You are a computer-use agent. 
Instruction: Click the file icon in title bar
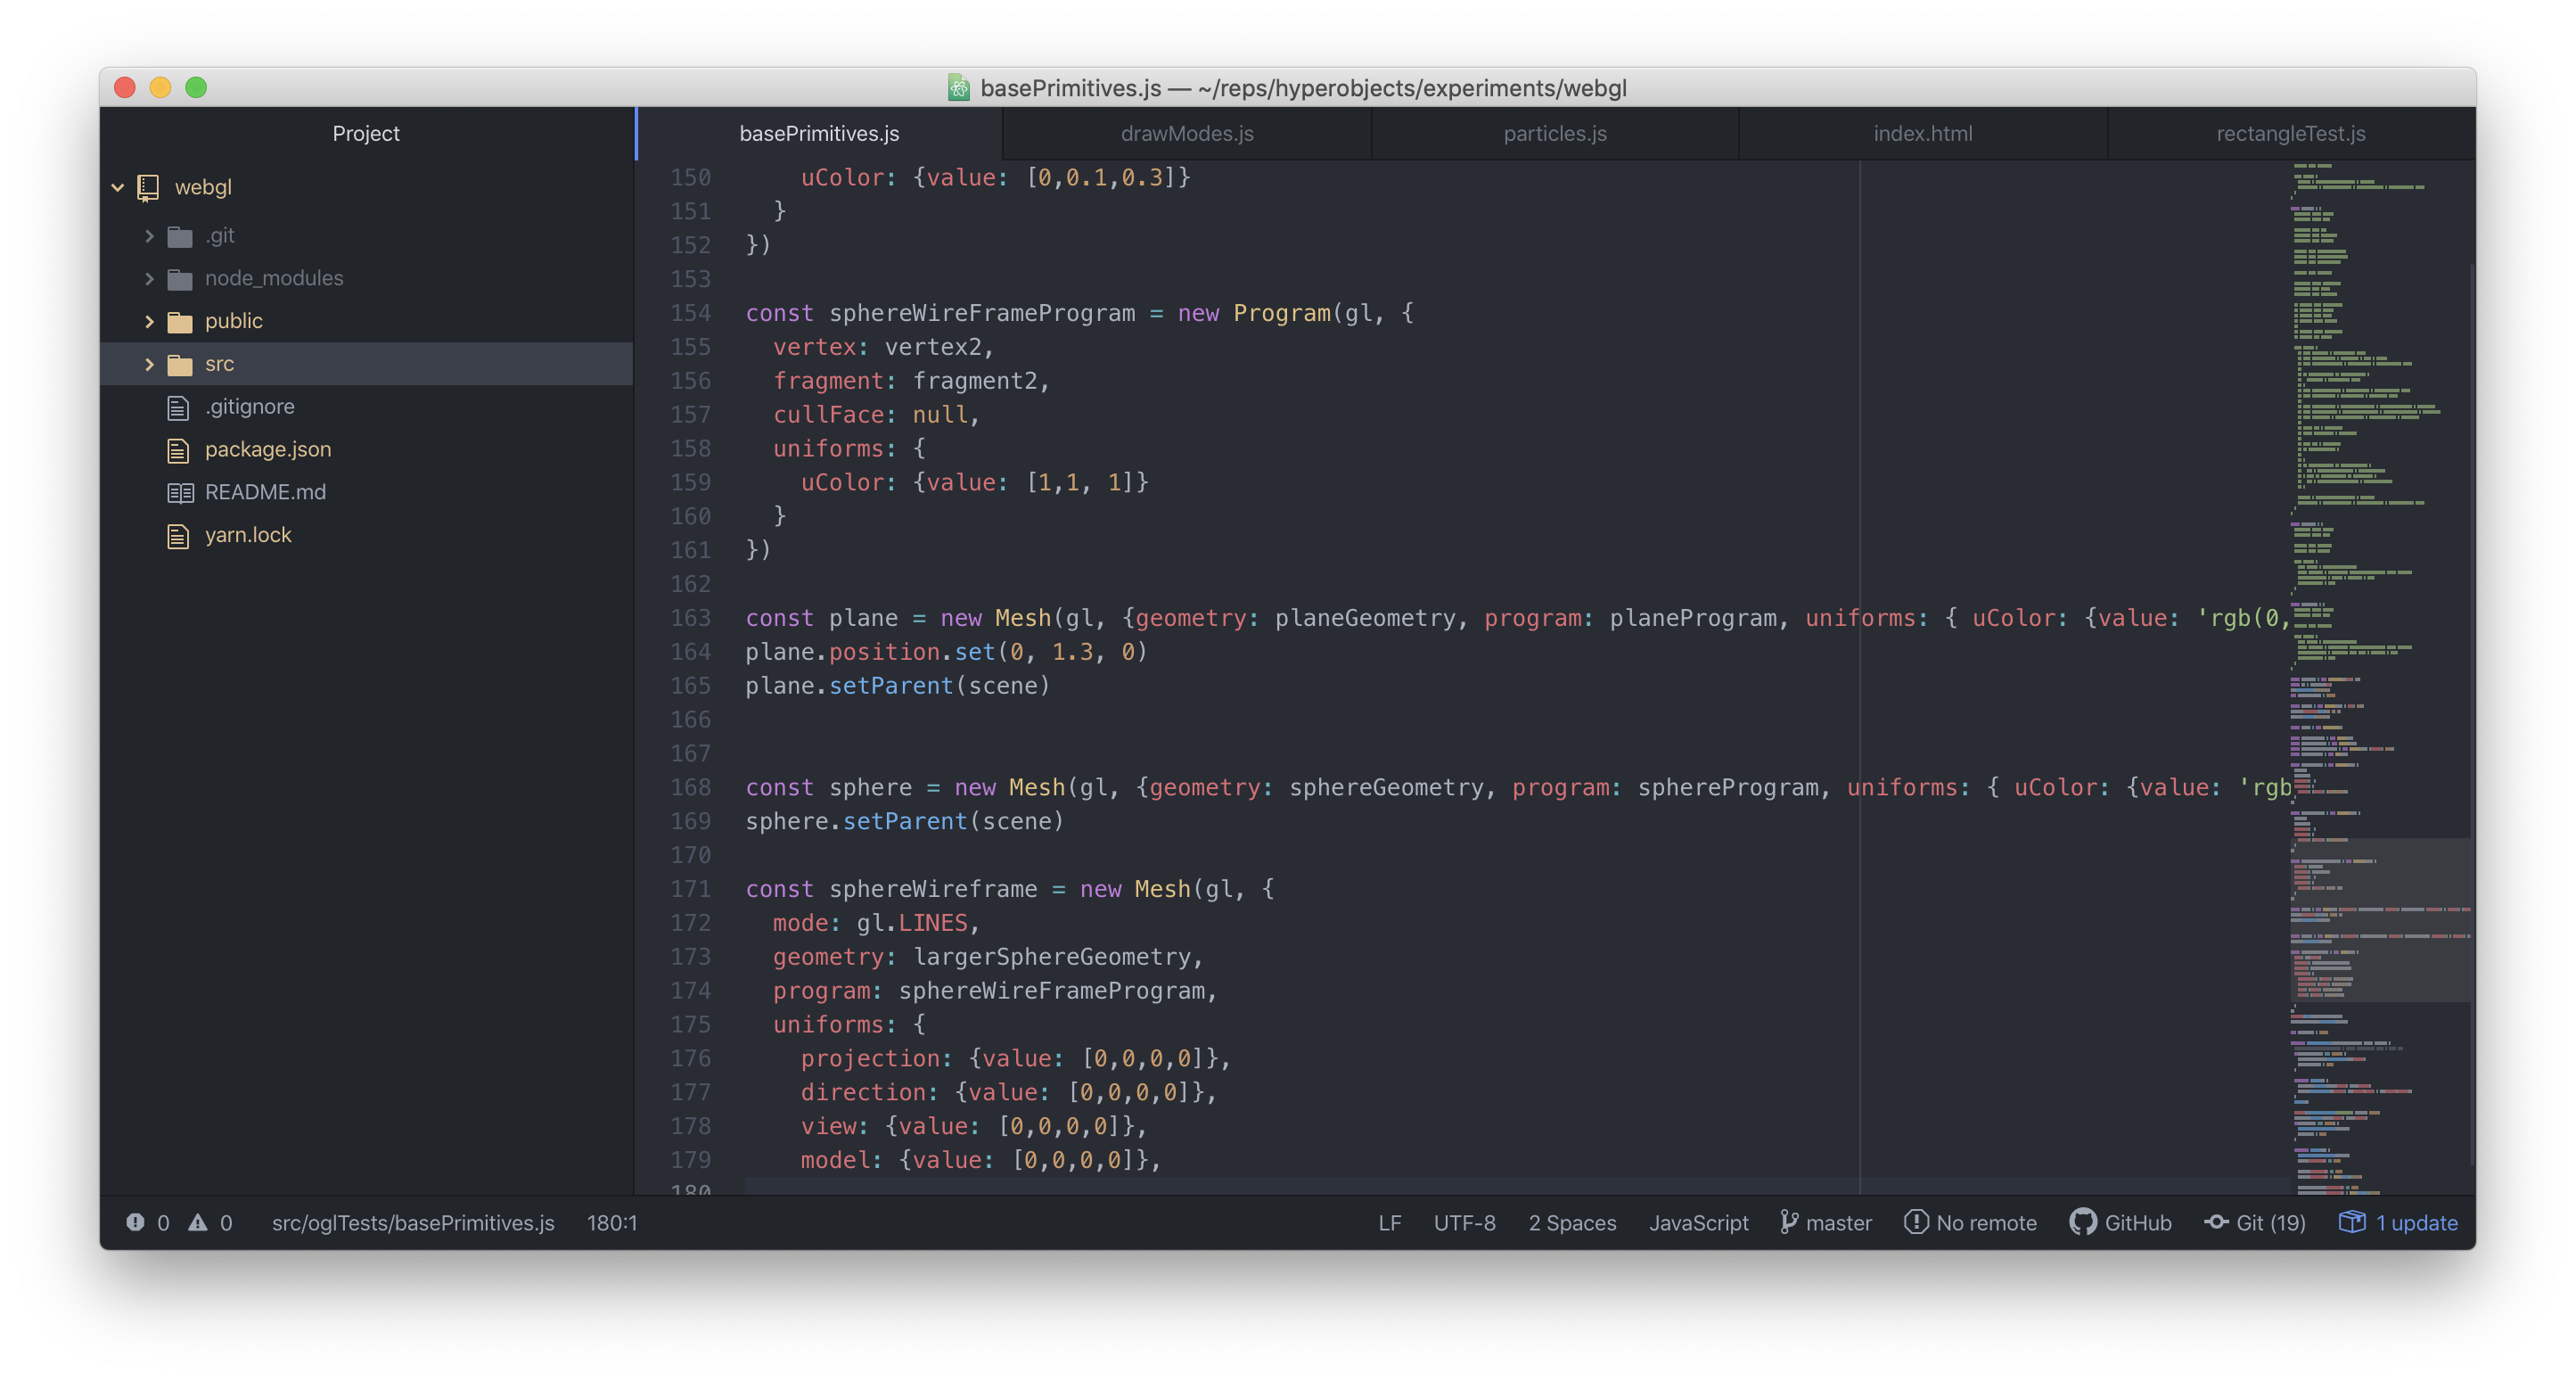tap(958, 87)
